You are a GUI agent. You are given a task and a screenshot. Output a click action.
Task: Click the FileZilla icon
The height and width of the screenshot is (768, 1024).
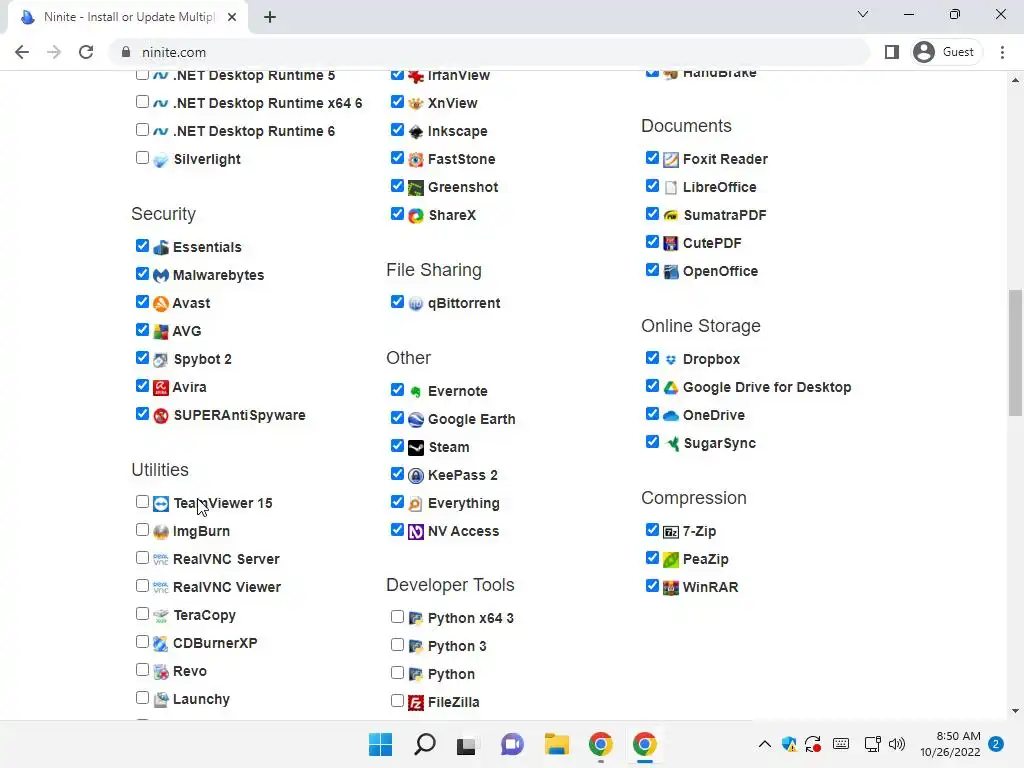click(x=416, y=703)
